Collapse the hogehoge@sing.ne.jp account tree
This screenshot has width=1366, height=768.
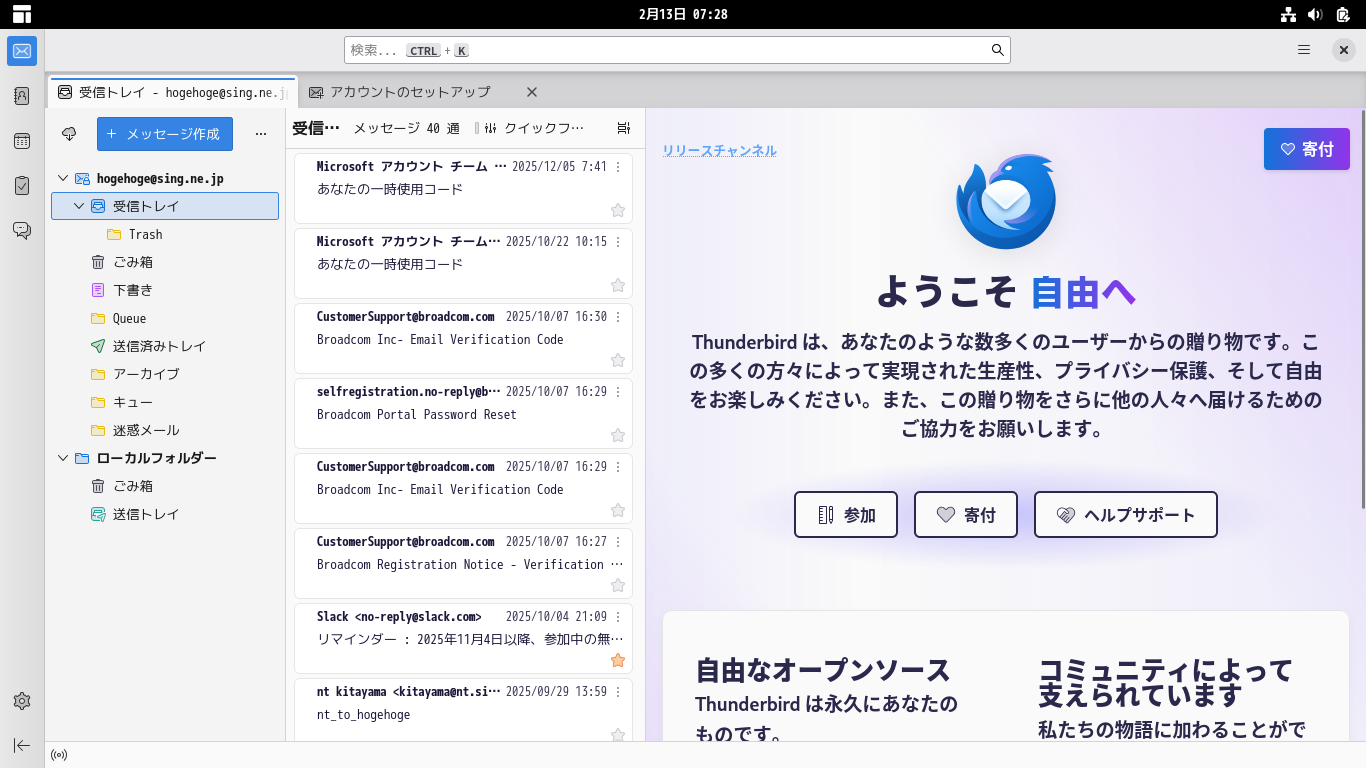(63, 178)
